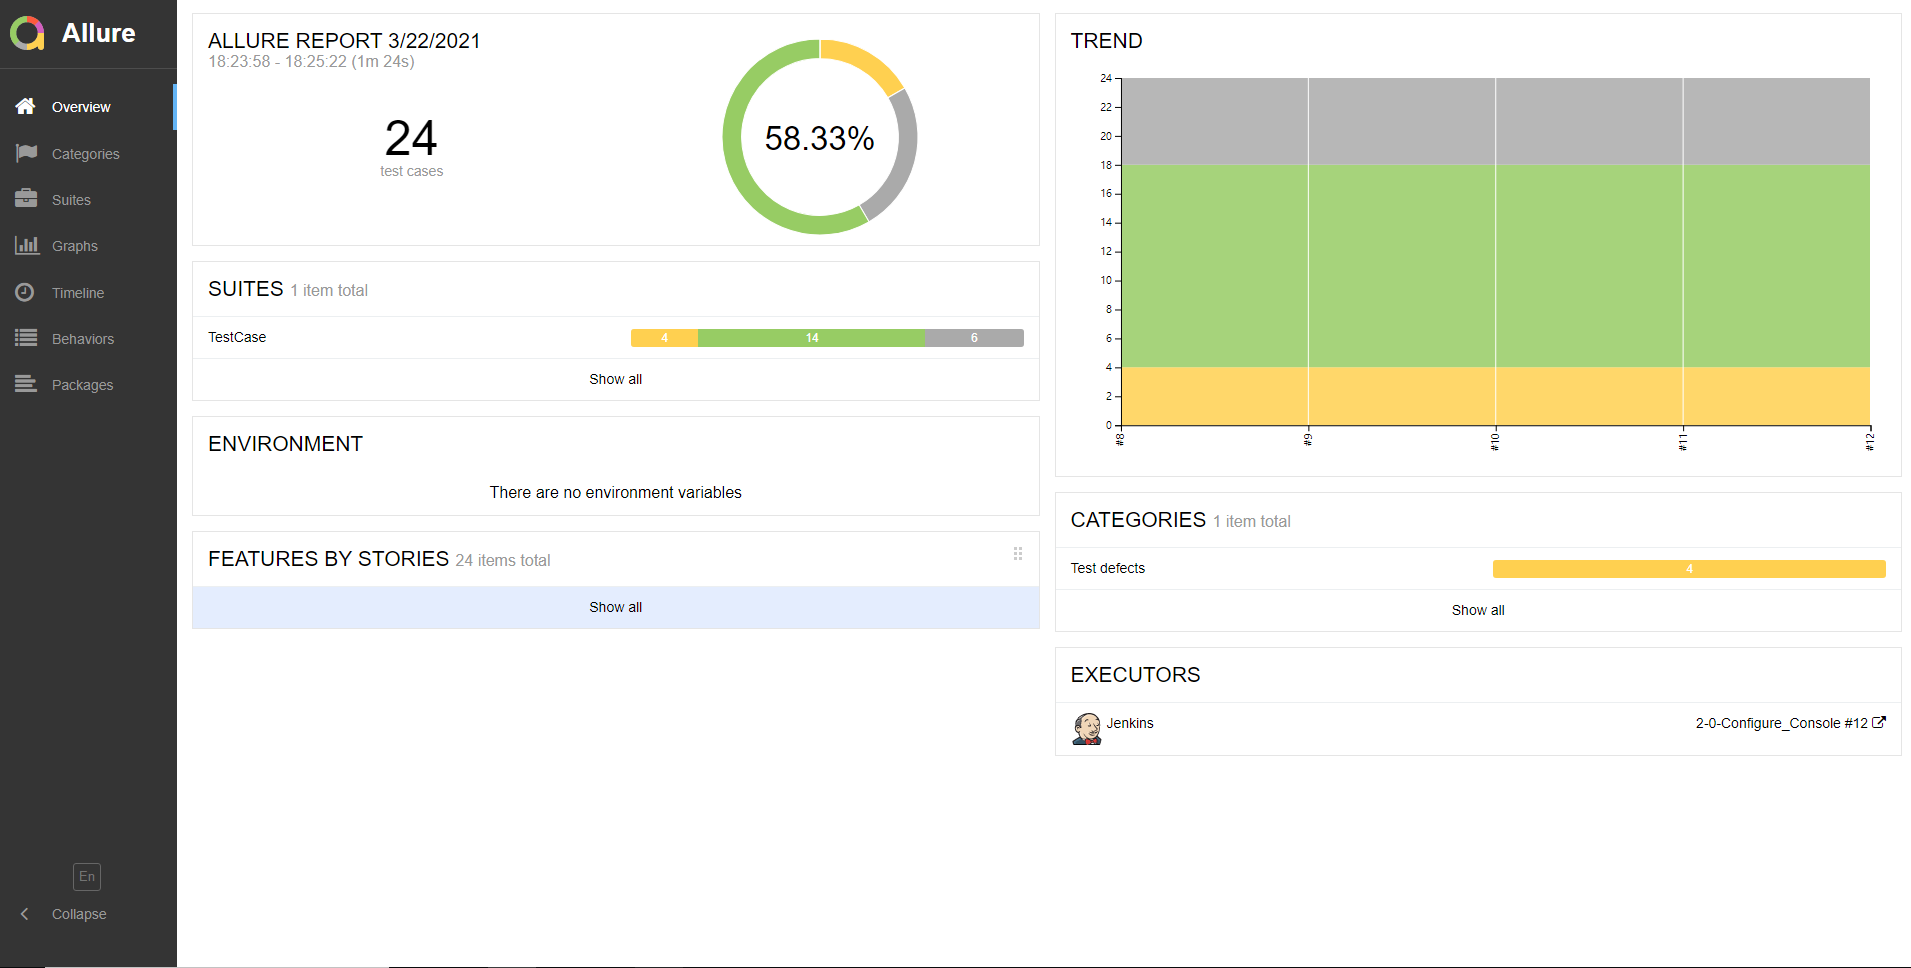Screen dimensions: 1911x968
Task: Select the Overview home icon in sidebar
Action: tap(26, 107)
